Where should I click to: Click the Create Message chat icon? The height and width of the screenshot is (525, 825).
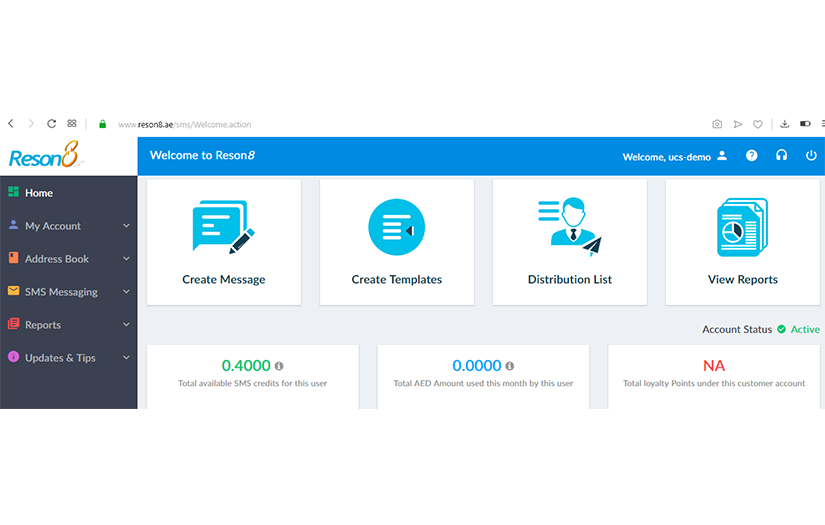point(224,227)
